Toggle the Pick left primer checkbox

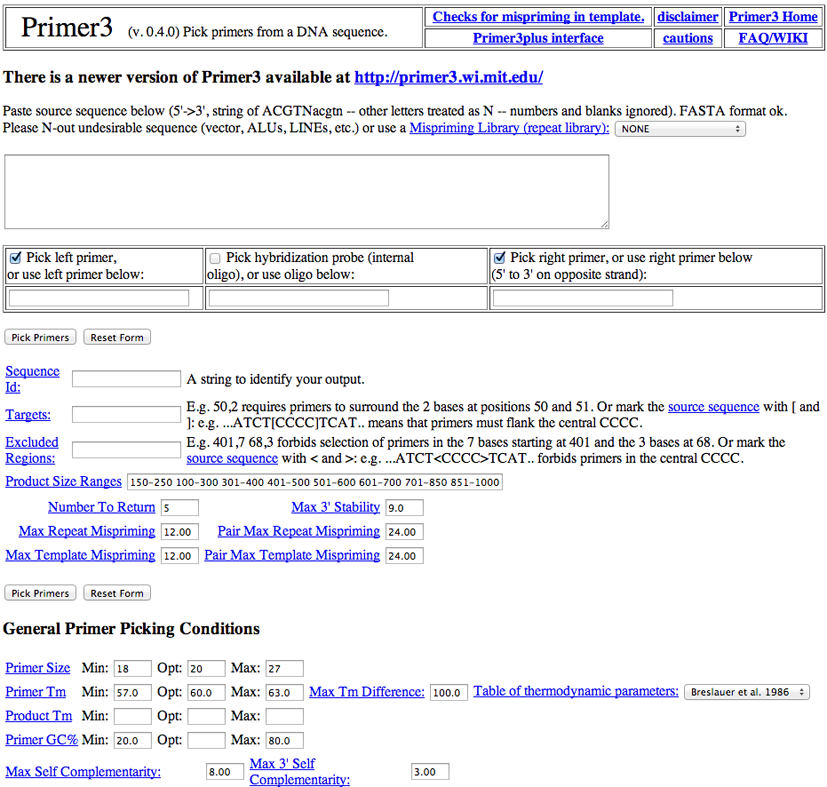click(16, 258)
